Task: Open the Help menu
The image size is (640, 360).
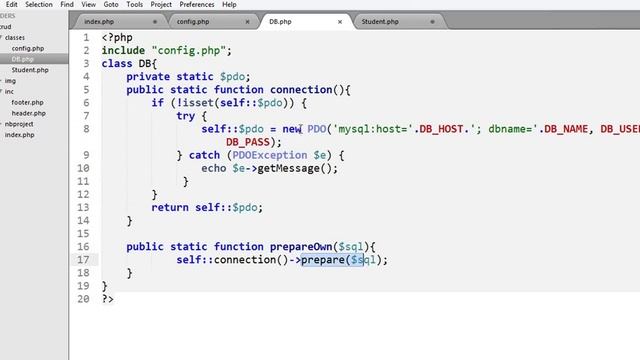Action: [x=229, y=4]
